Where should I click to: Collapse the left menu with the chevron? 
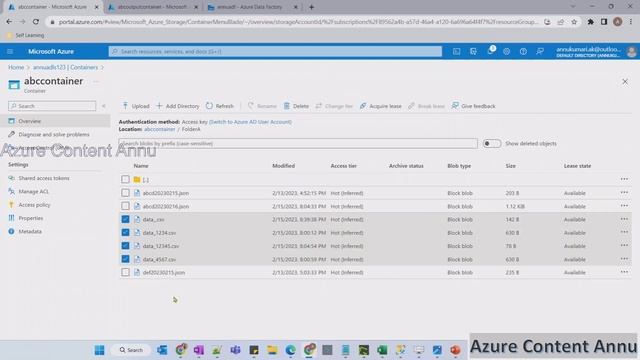(x=104, y=106)
